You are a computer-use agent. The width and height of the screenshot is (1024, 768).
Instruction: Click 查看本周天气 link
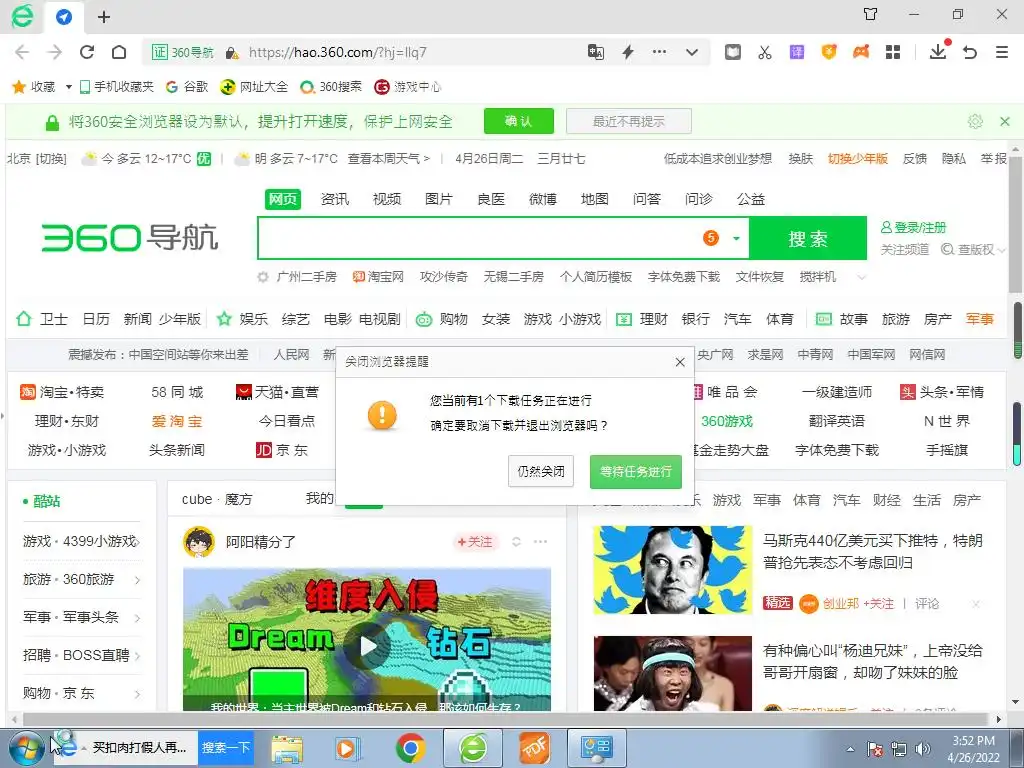tap(389, 159)
